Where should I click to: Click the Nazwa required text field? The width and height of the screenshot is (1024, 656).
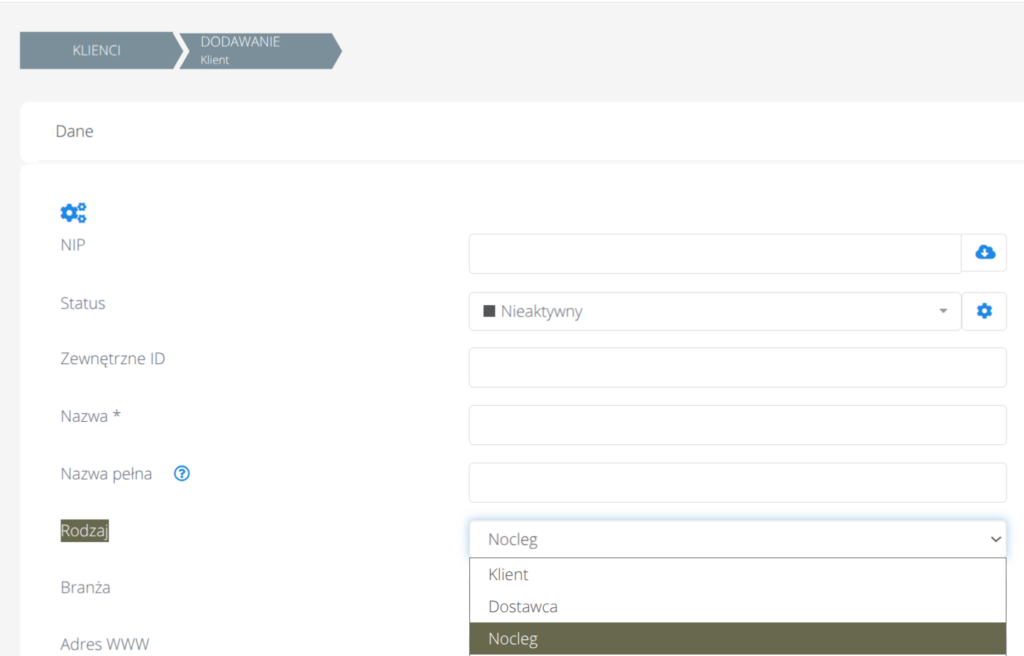737,425
